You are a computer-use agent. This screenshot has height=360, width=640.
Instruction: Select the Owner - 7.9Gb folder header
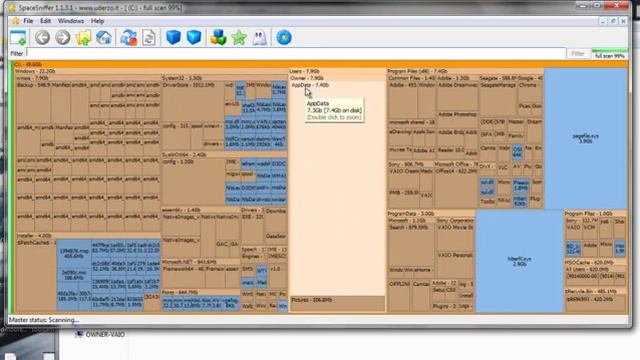(x=337, y=78)
